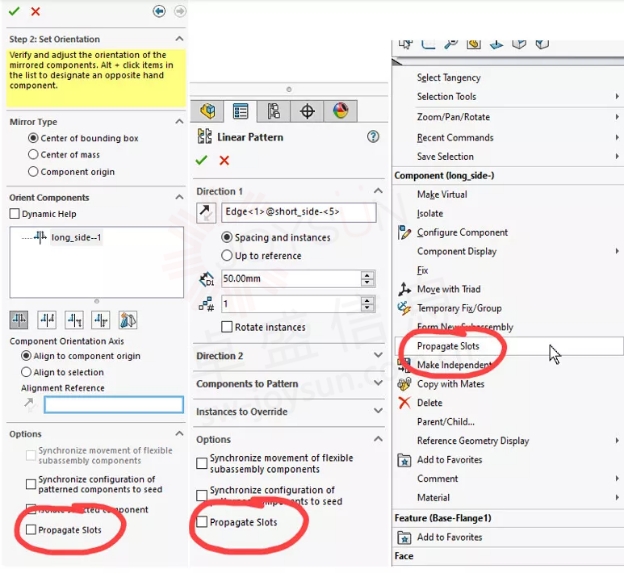The width and height of the screenshot is (624, 574).
Task: Expand Components to Pattern section
Action: point(378,383)
